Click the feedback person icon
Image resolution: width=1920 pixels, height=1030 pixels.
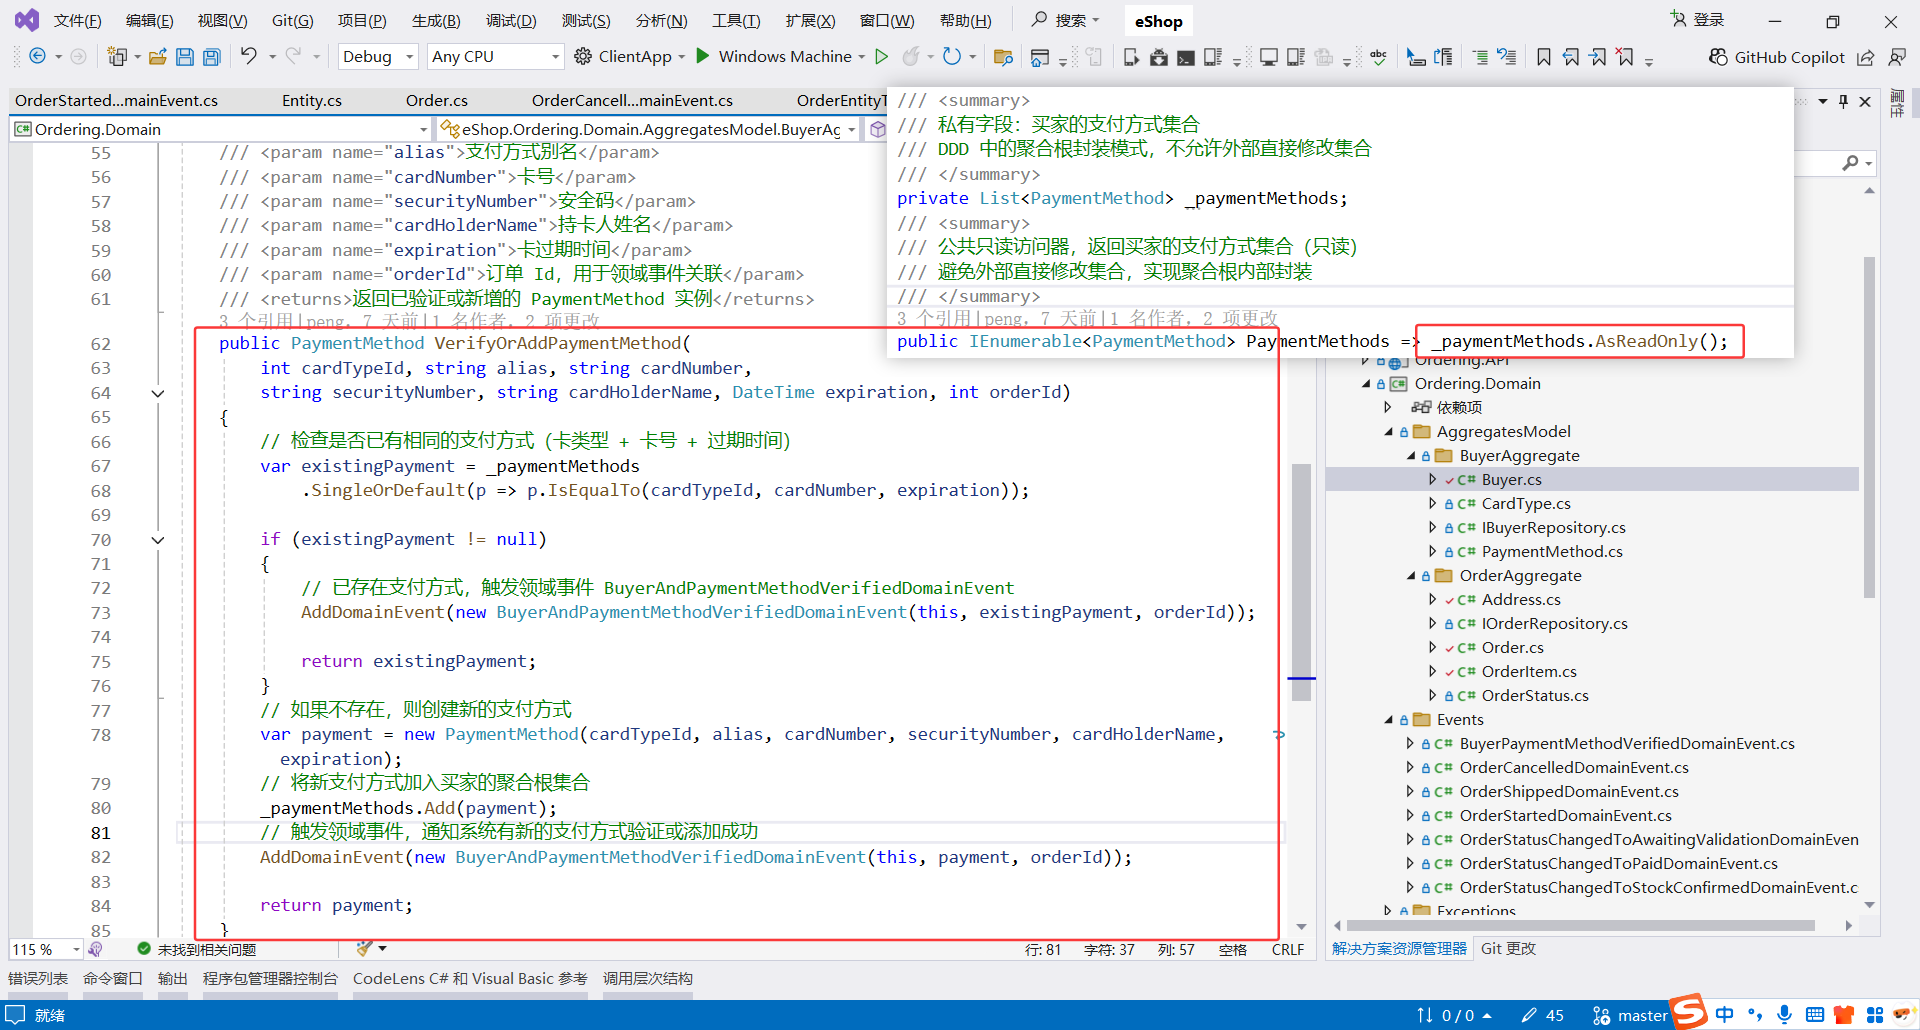point(1897,57)
